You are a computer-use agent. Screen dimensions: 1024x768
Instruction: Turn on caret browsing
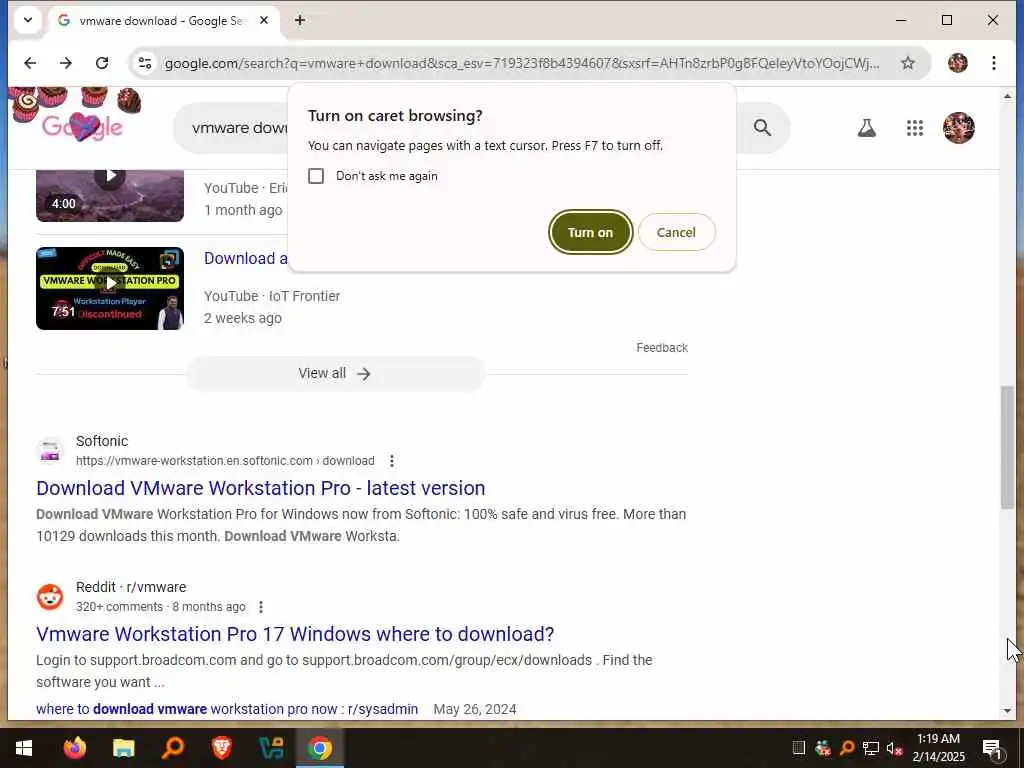tap(590, 232)
